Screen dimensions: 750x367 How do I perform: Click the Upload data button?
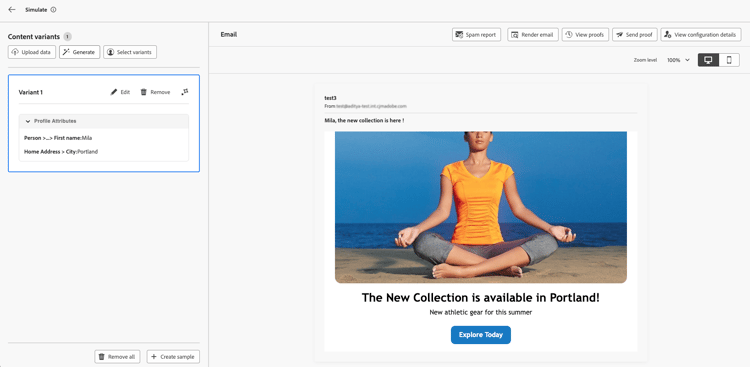click(32, 52)
